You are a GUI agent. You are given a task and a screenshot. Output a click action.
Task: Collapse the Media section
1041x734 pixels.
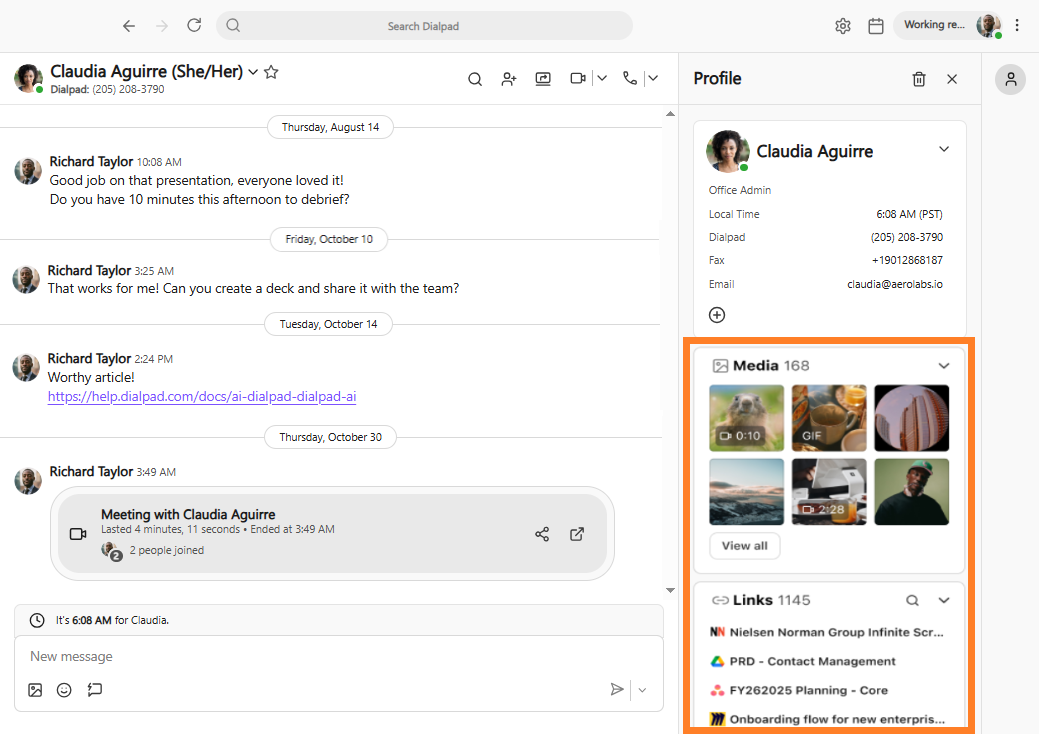pyautogui.click(x=943, y=366)
